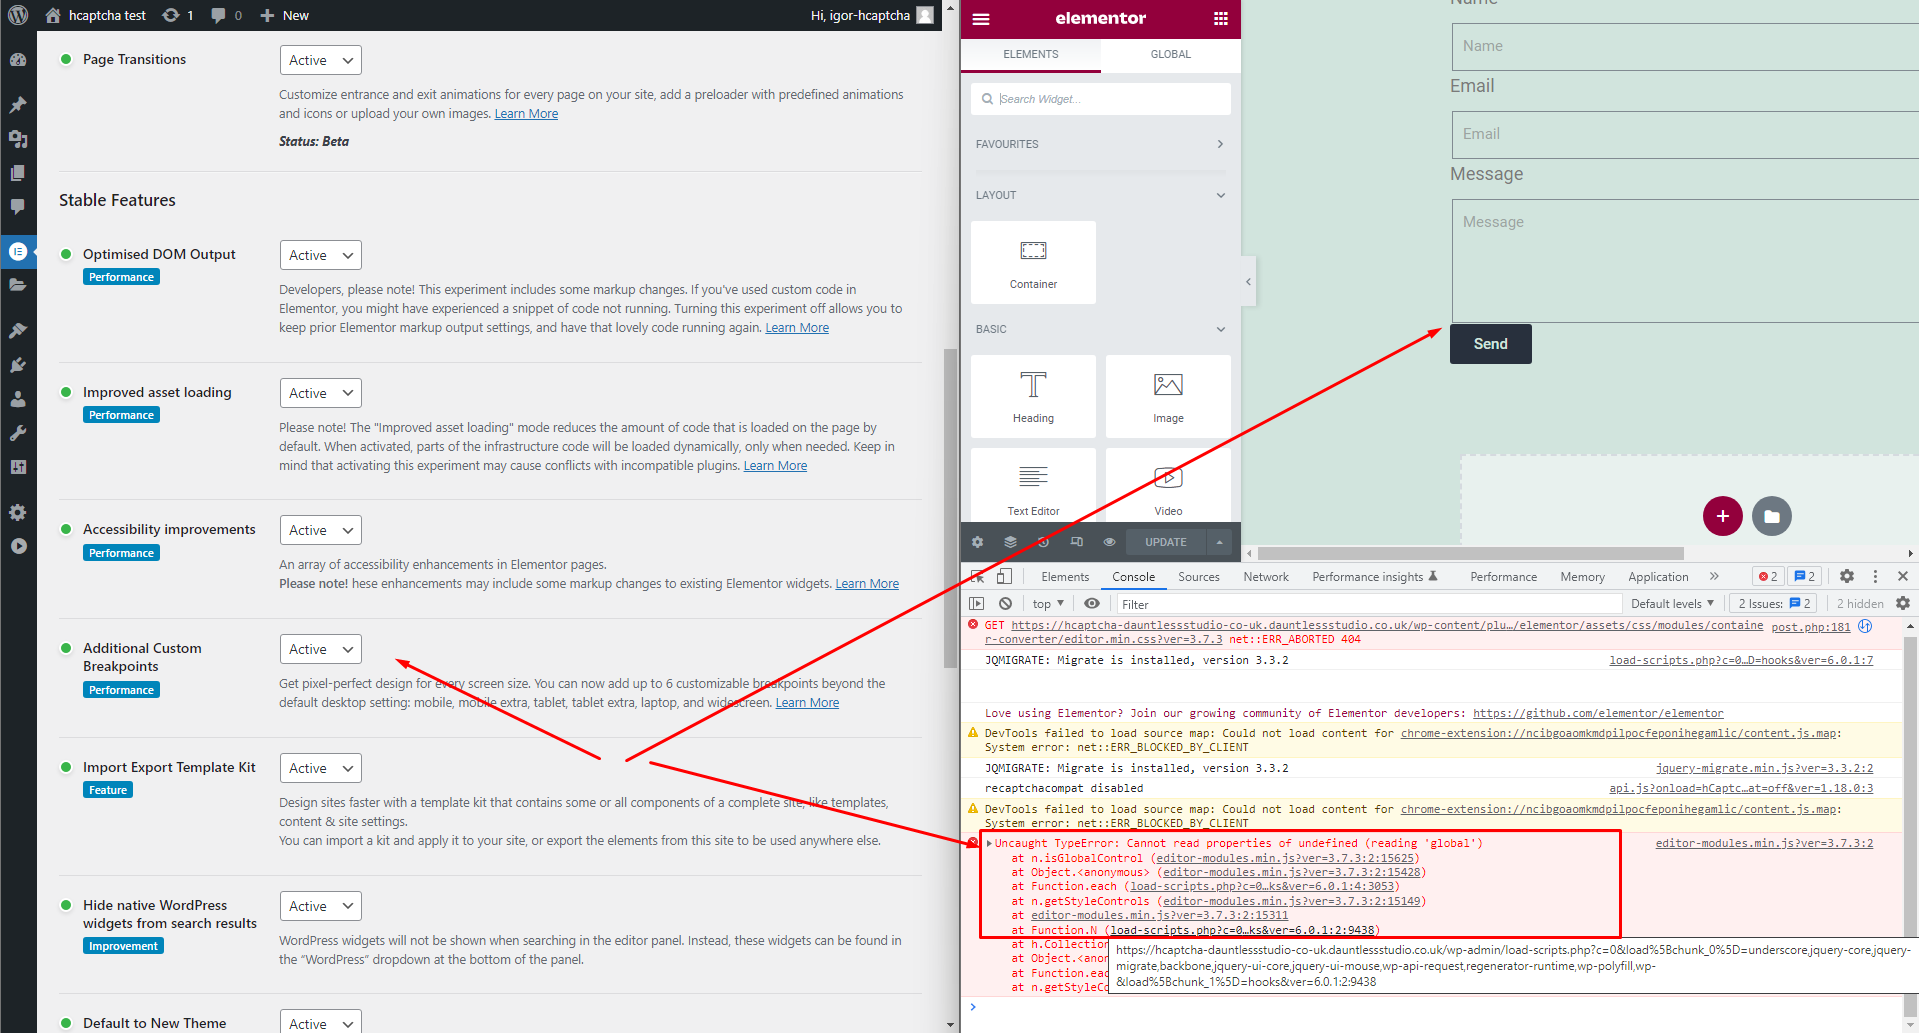The image size is (1919, 1033).
Task: Preview changes with the eye icon
Action: tap(1109, 541)
